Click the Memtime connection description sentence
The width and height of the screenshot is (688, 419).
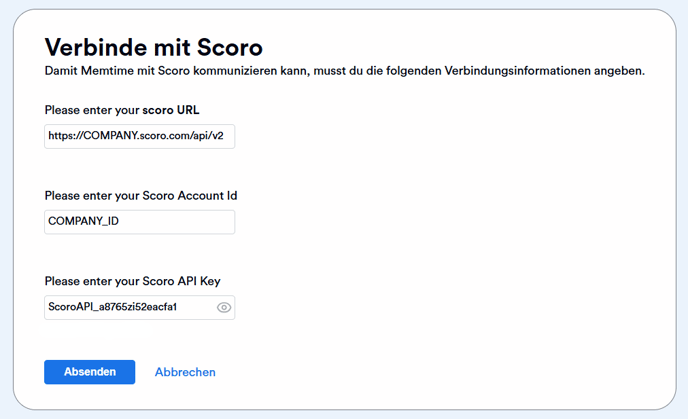pos(345,71)
